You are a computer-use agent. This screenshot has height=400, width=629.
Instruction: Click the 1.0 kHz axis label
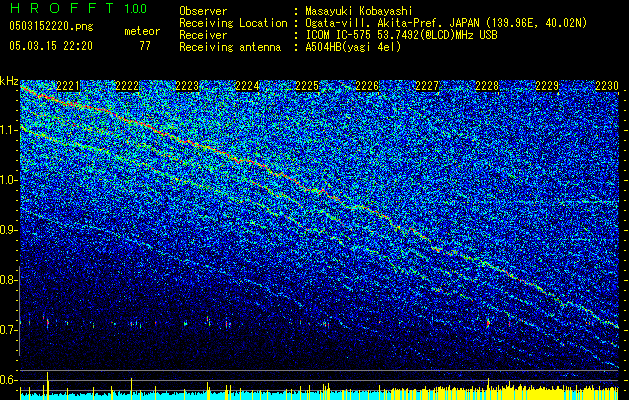pyautogui.click(x=8, y=180)
